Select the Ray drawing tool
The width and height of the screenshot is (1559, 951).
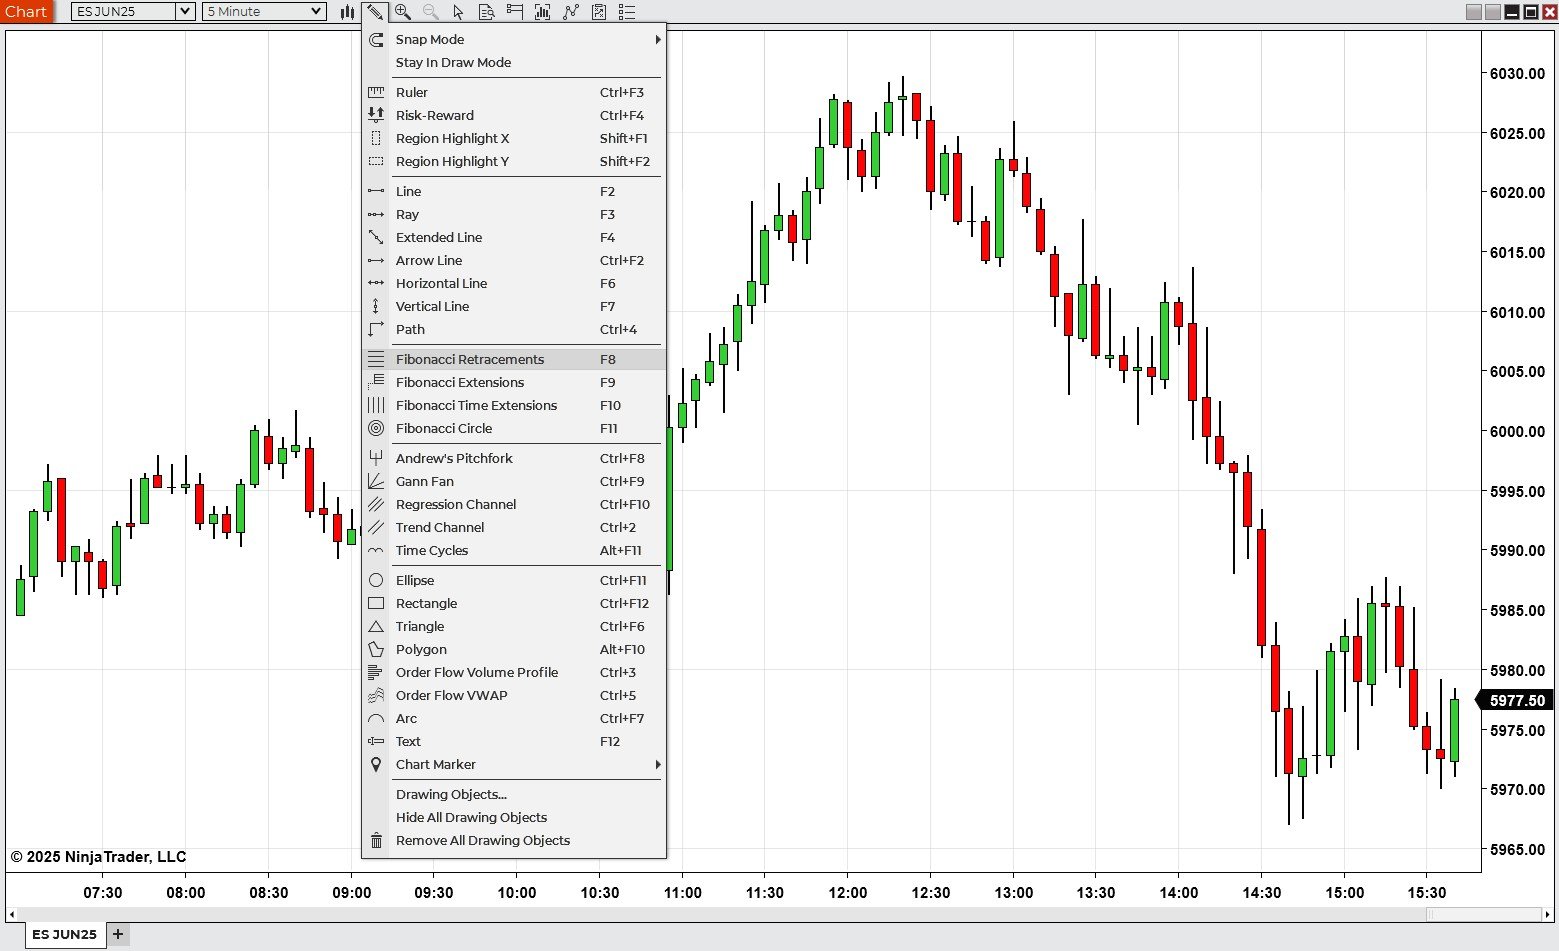tap(514, 214)
